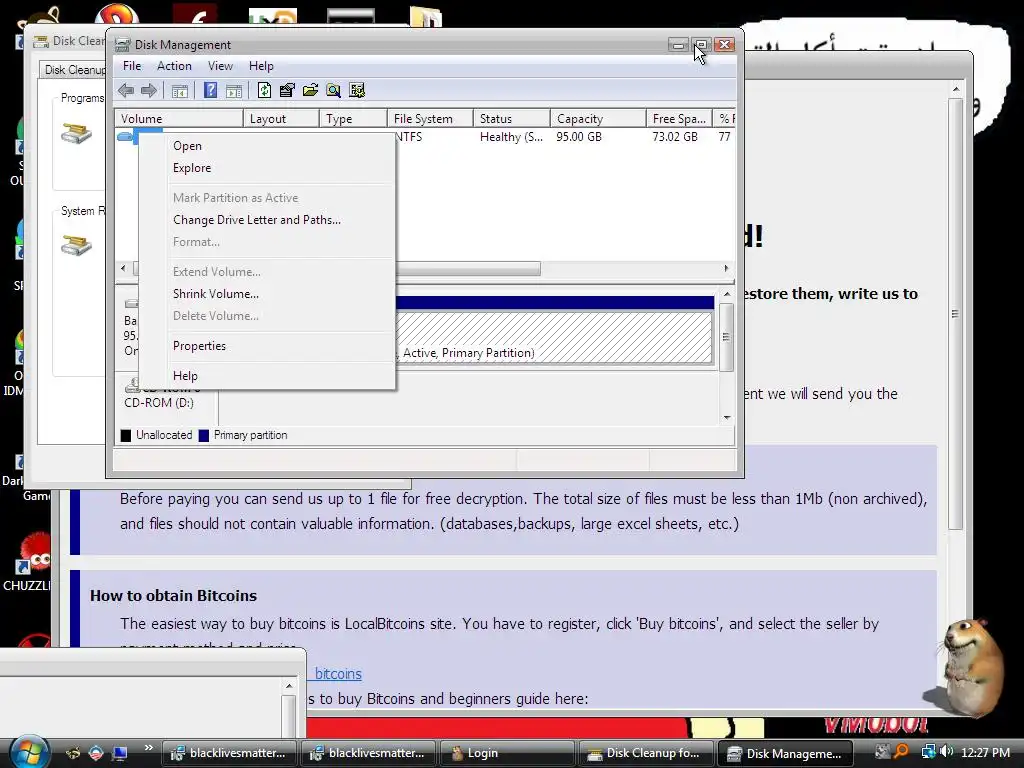
Task: Open the Windows Start orb
Action: click(x=29, y=752)
